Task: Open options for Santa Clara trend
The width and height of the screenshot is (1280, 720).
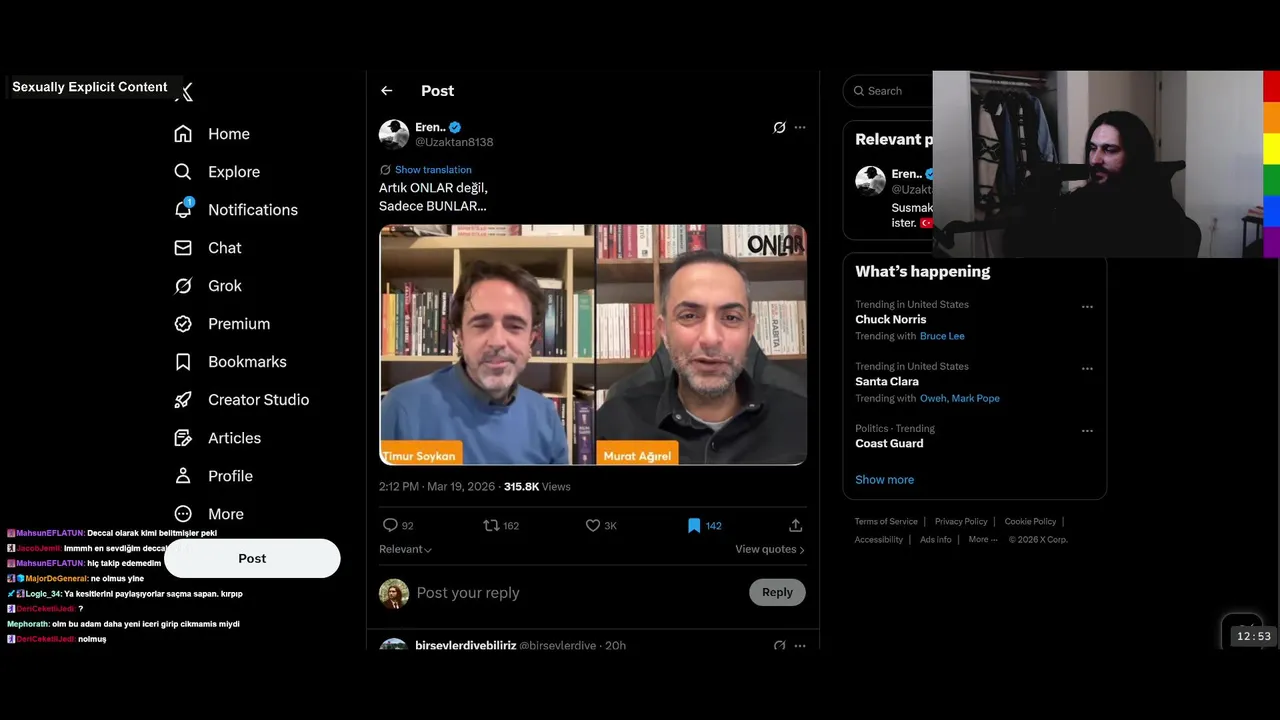Action: coord(1087,369)
